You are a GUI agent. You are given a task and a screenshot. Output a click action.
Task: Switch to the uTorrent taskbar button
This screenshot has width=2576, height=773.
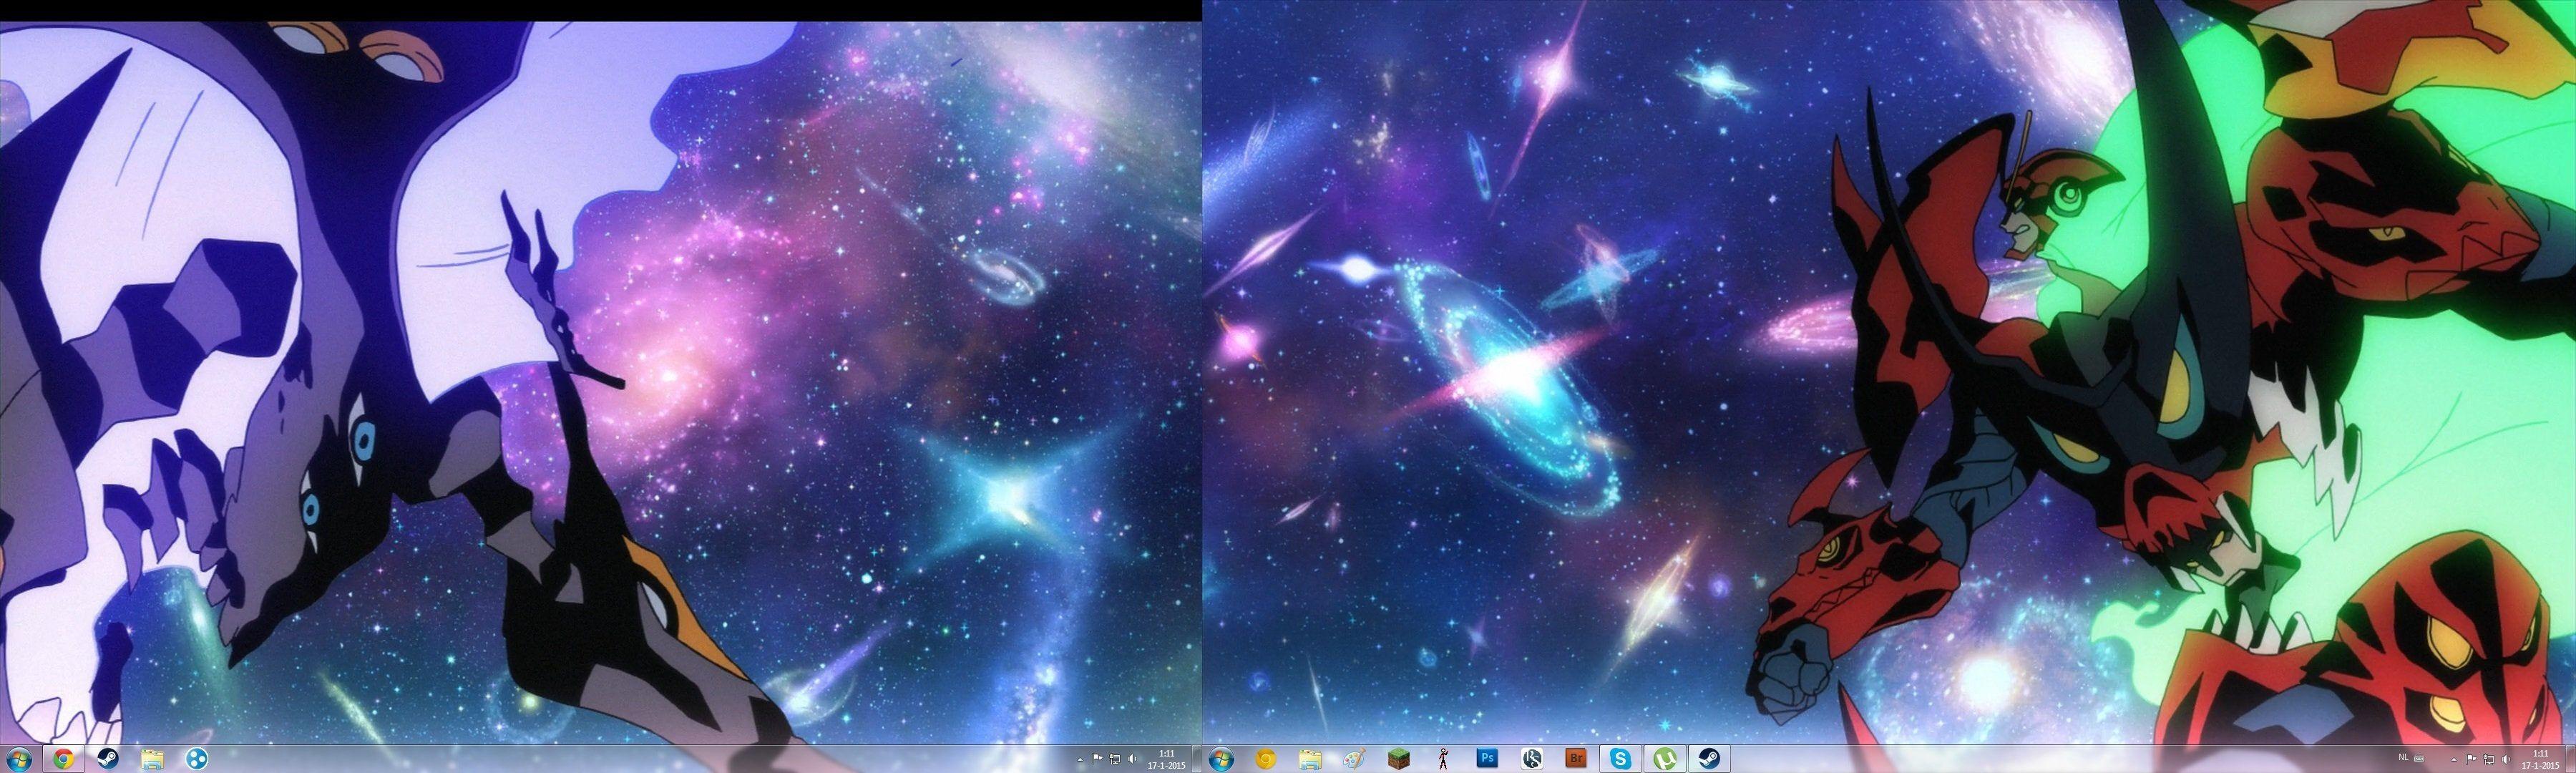(1664, 759)
